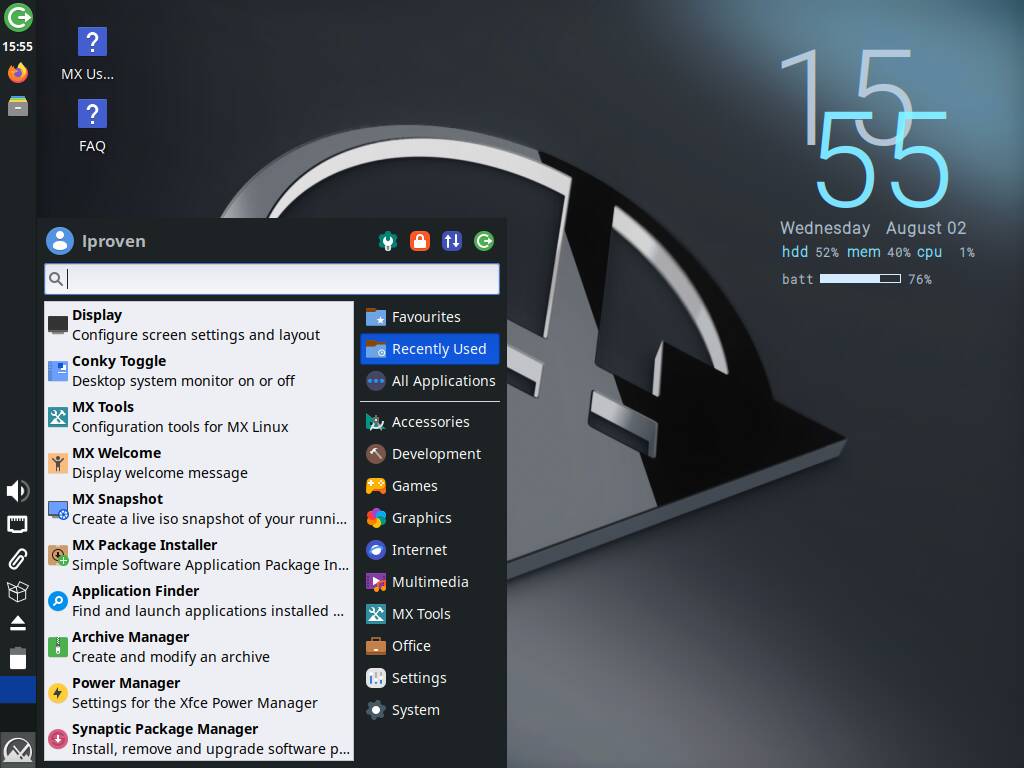Open the MX Tools category

[x=430, y=614]
